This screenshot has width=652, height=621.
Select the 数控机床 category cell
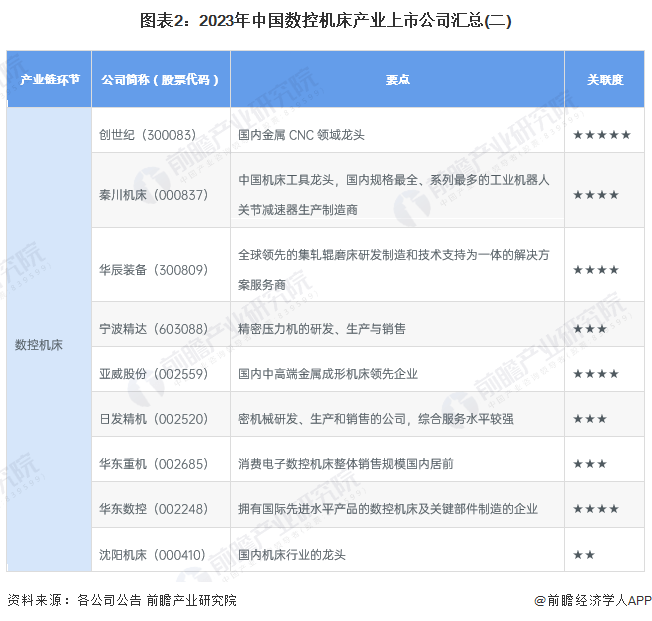49,339
